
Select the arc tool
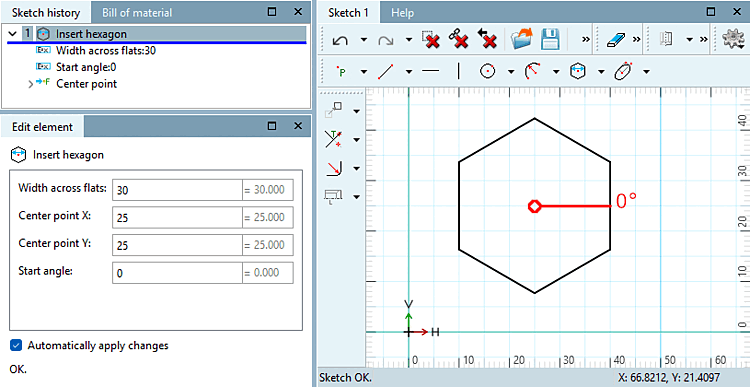(532, 72)
